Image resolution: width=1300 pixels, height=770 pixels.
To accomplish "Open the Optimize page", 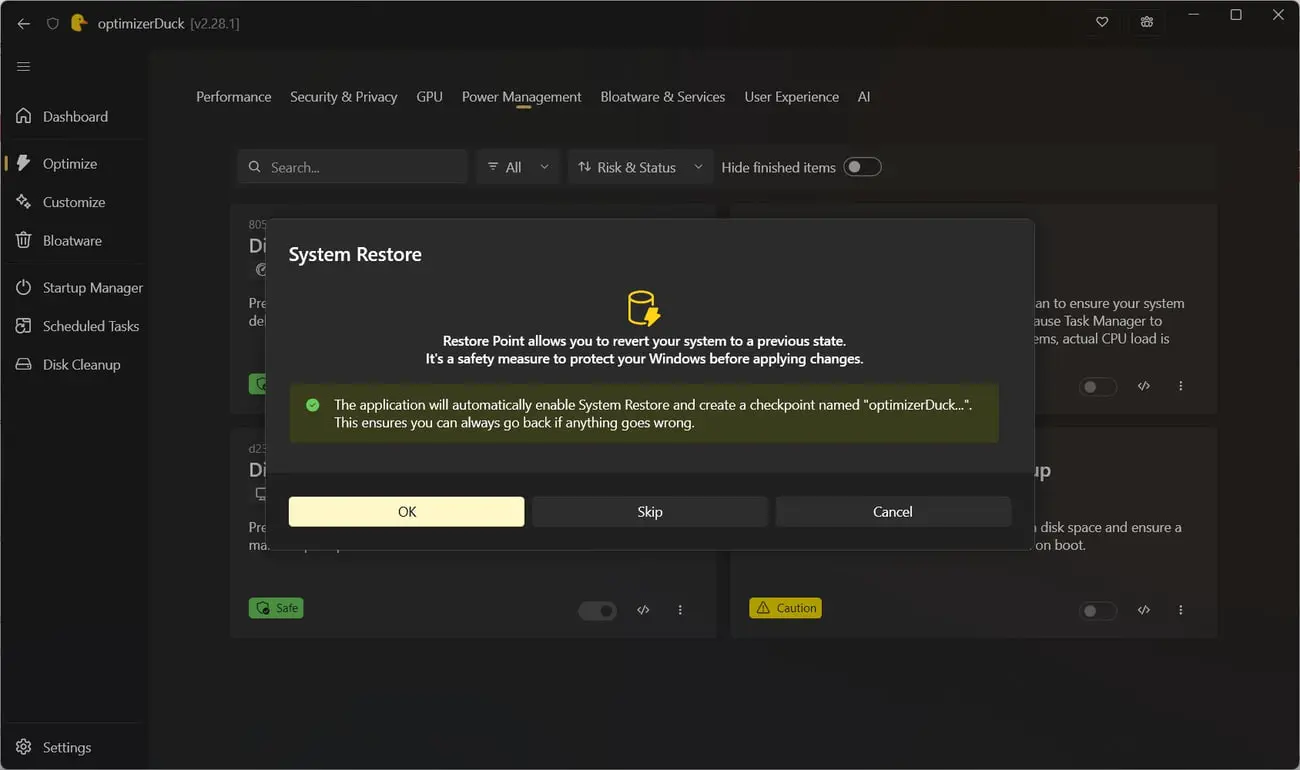I will point(75,163).
